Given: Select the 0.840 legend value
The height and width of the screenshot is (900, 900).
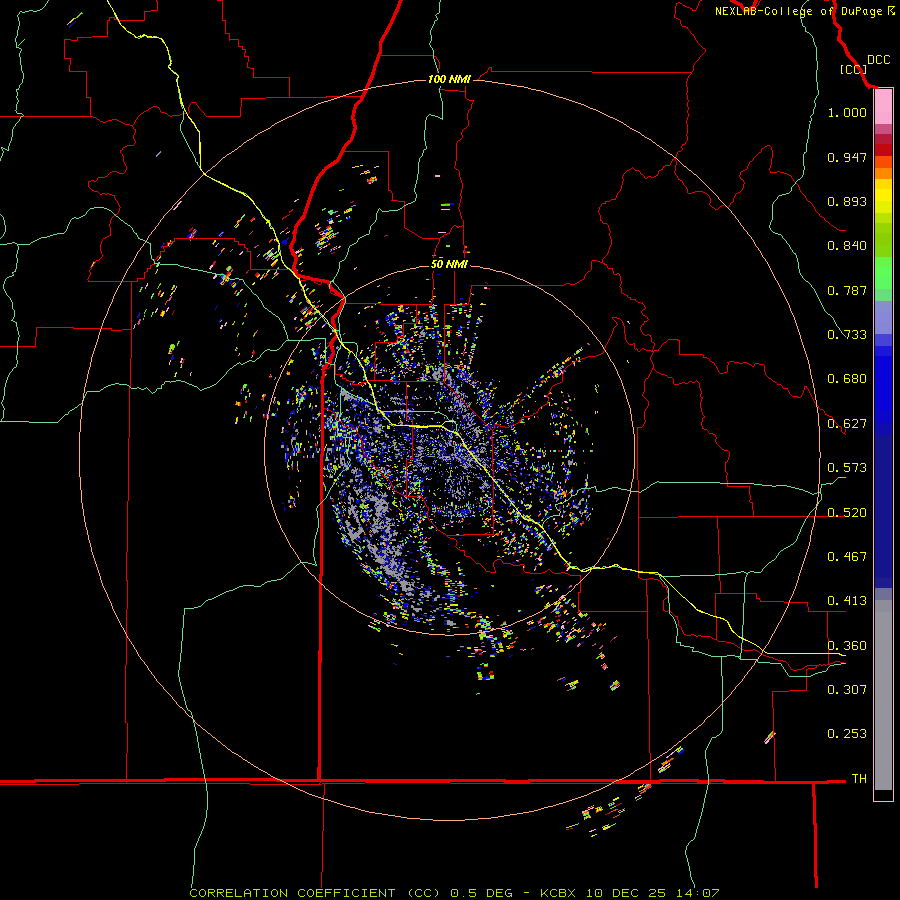Looking at the screenshot, I should click(x=847, y=246).
